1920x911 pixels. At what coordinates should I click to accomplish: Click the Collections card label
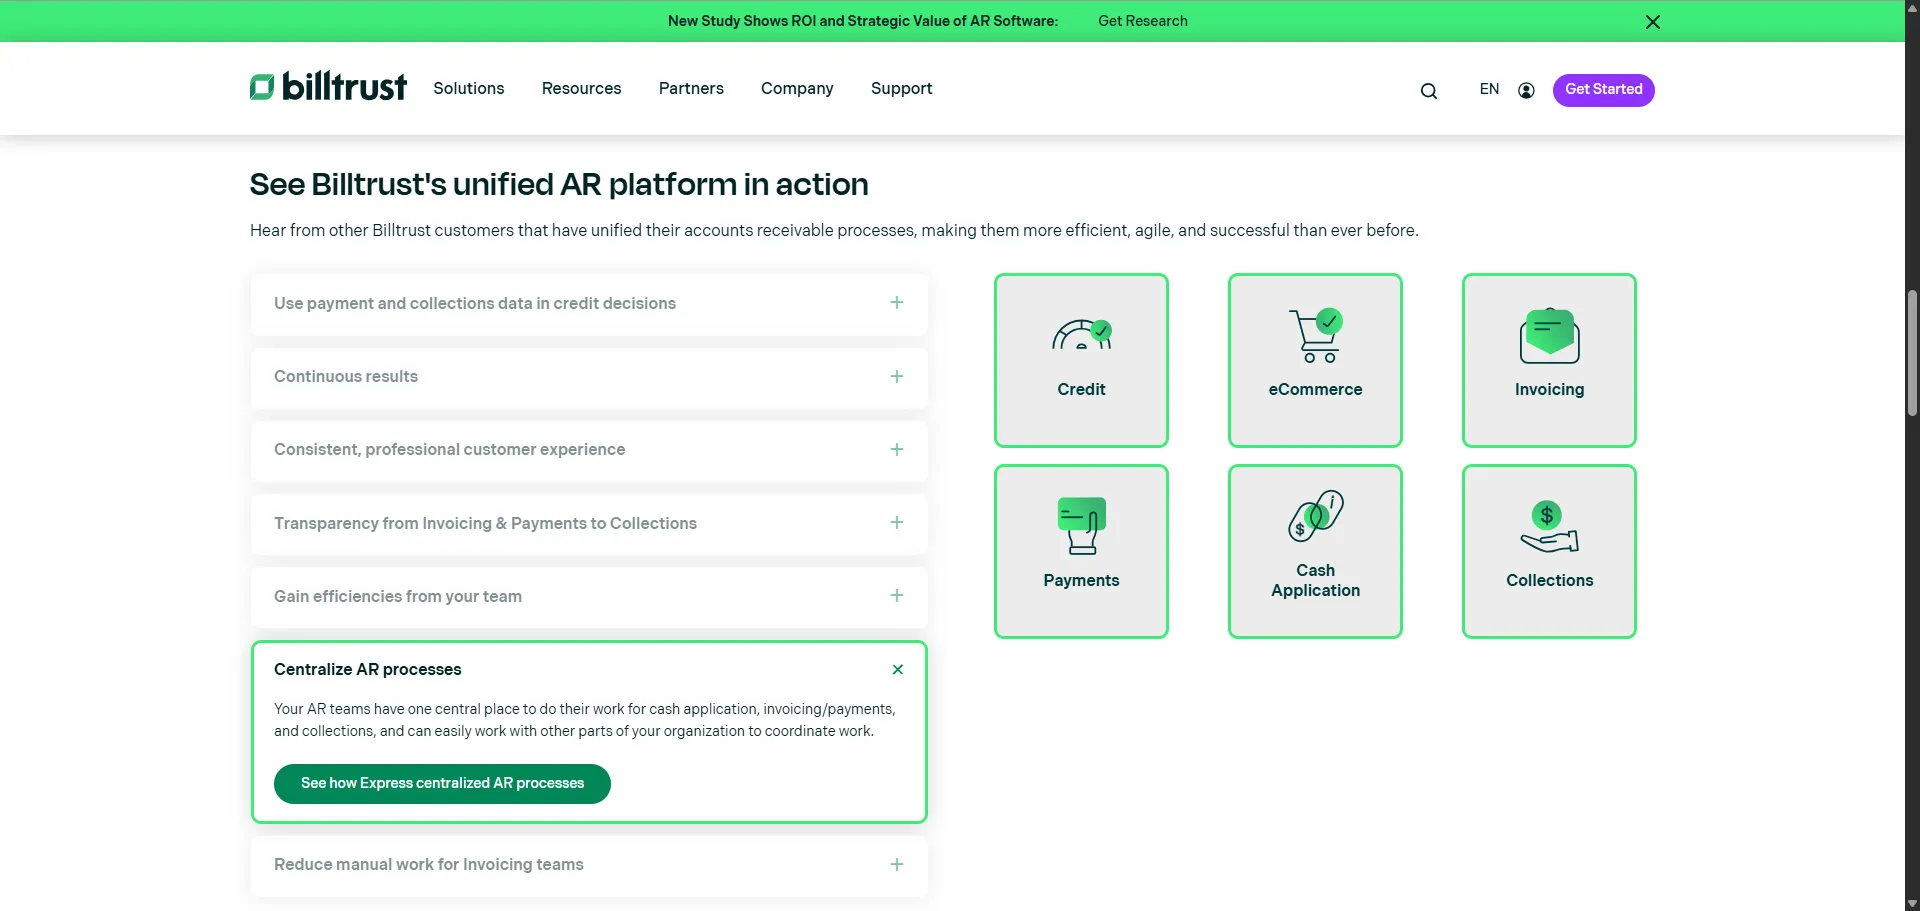pyautogui.click(x=1549, y=581)
